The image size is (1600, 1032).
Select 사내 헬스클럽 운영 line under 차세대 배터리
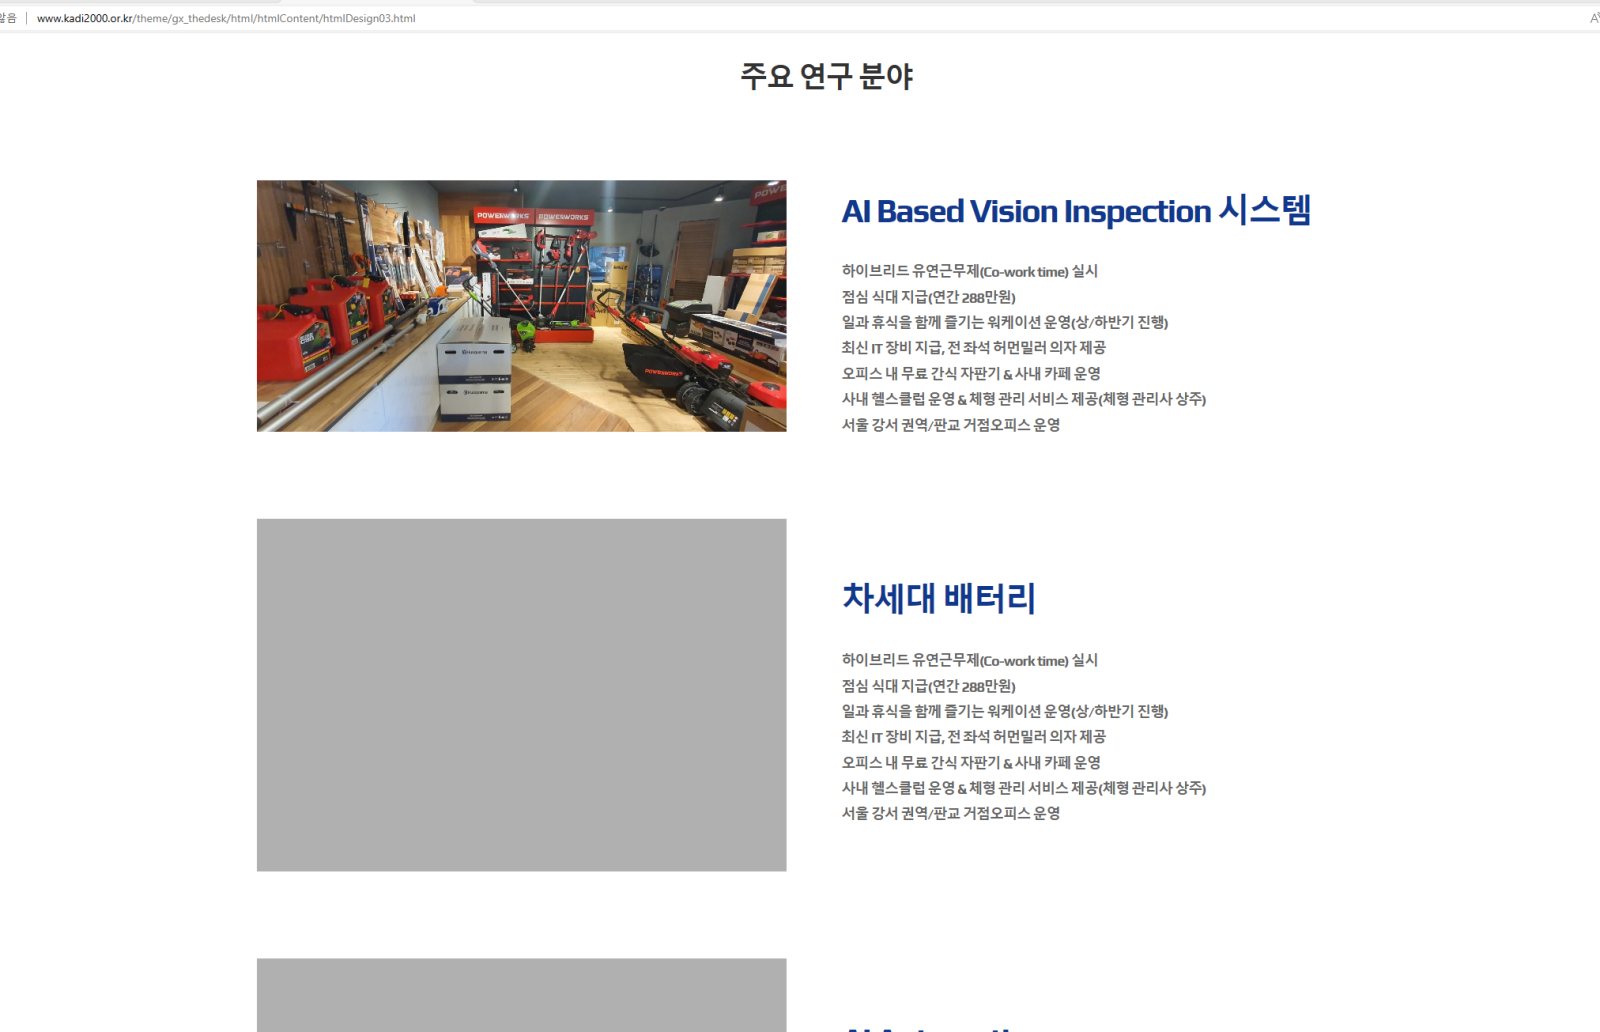[x=1024, y=788]
